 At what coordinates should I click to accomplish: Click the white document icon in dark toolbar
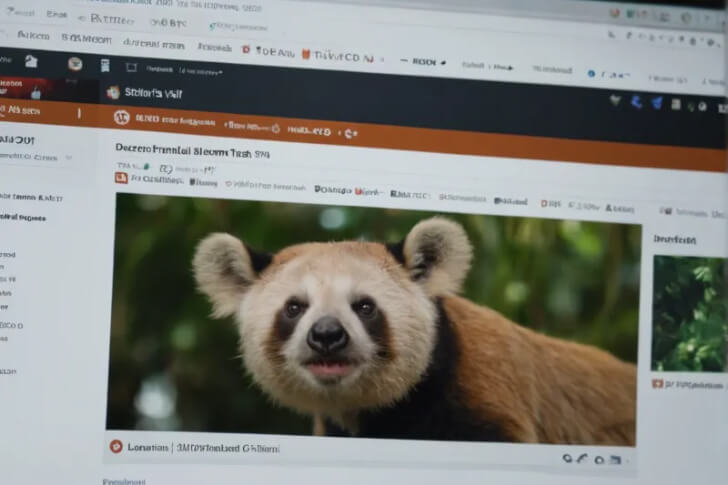click(104, 65)
